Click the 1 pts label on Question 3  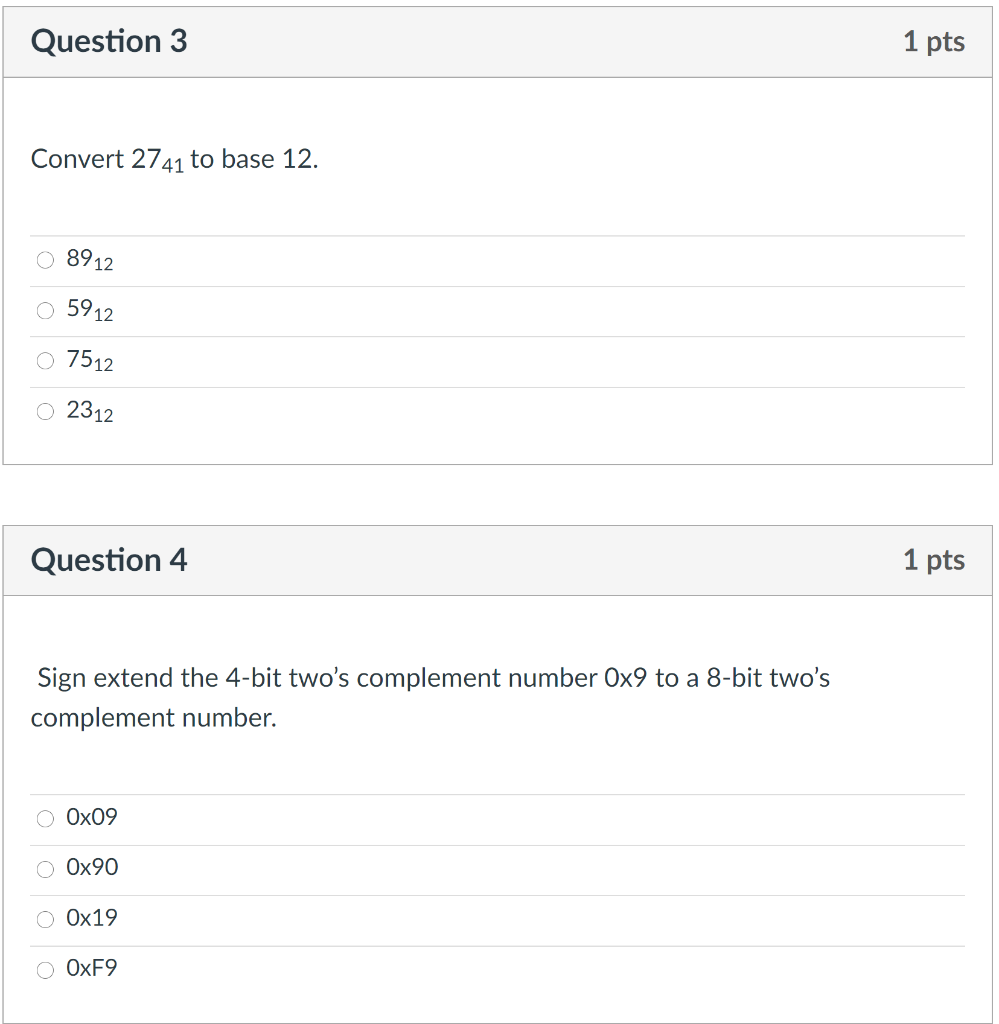[x=934, y=42]
